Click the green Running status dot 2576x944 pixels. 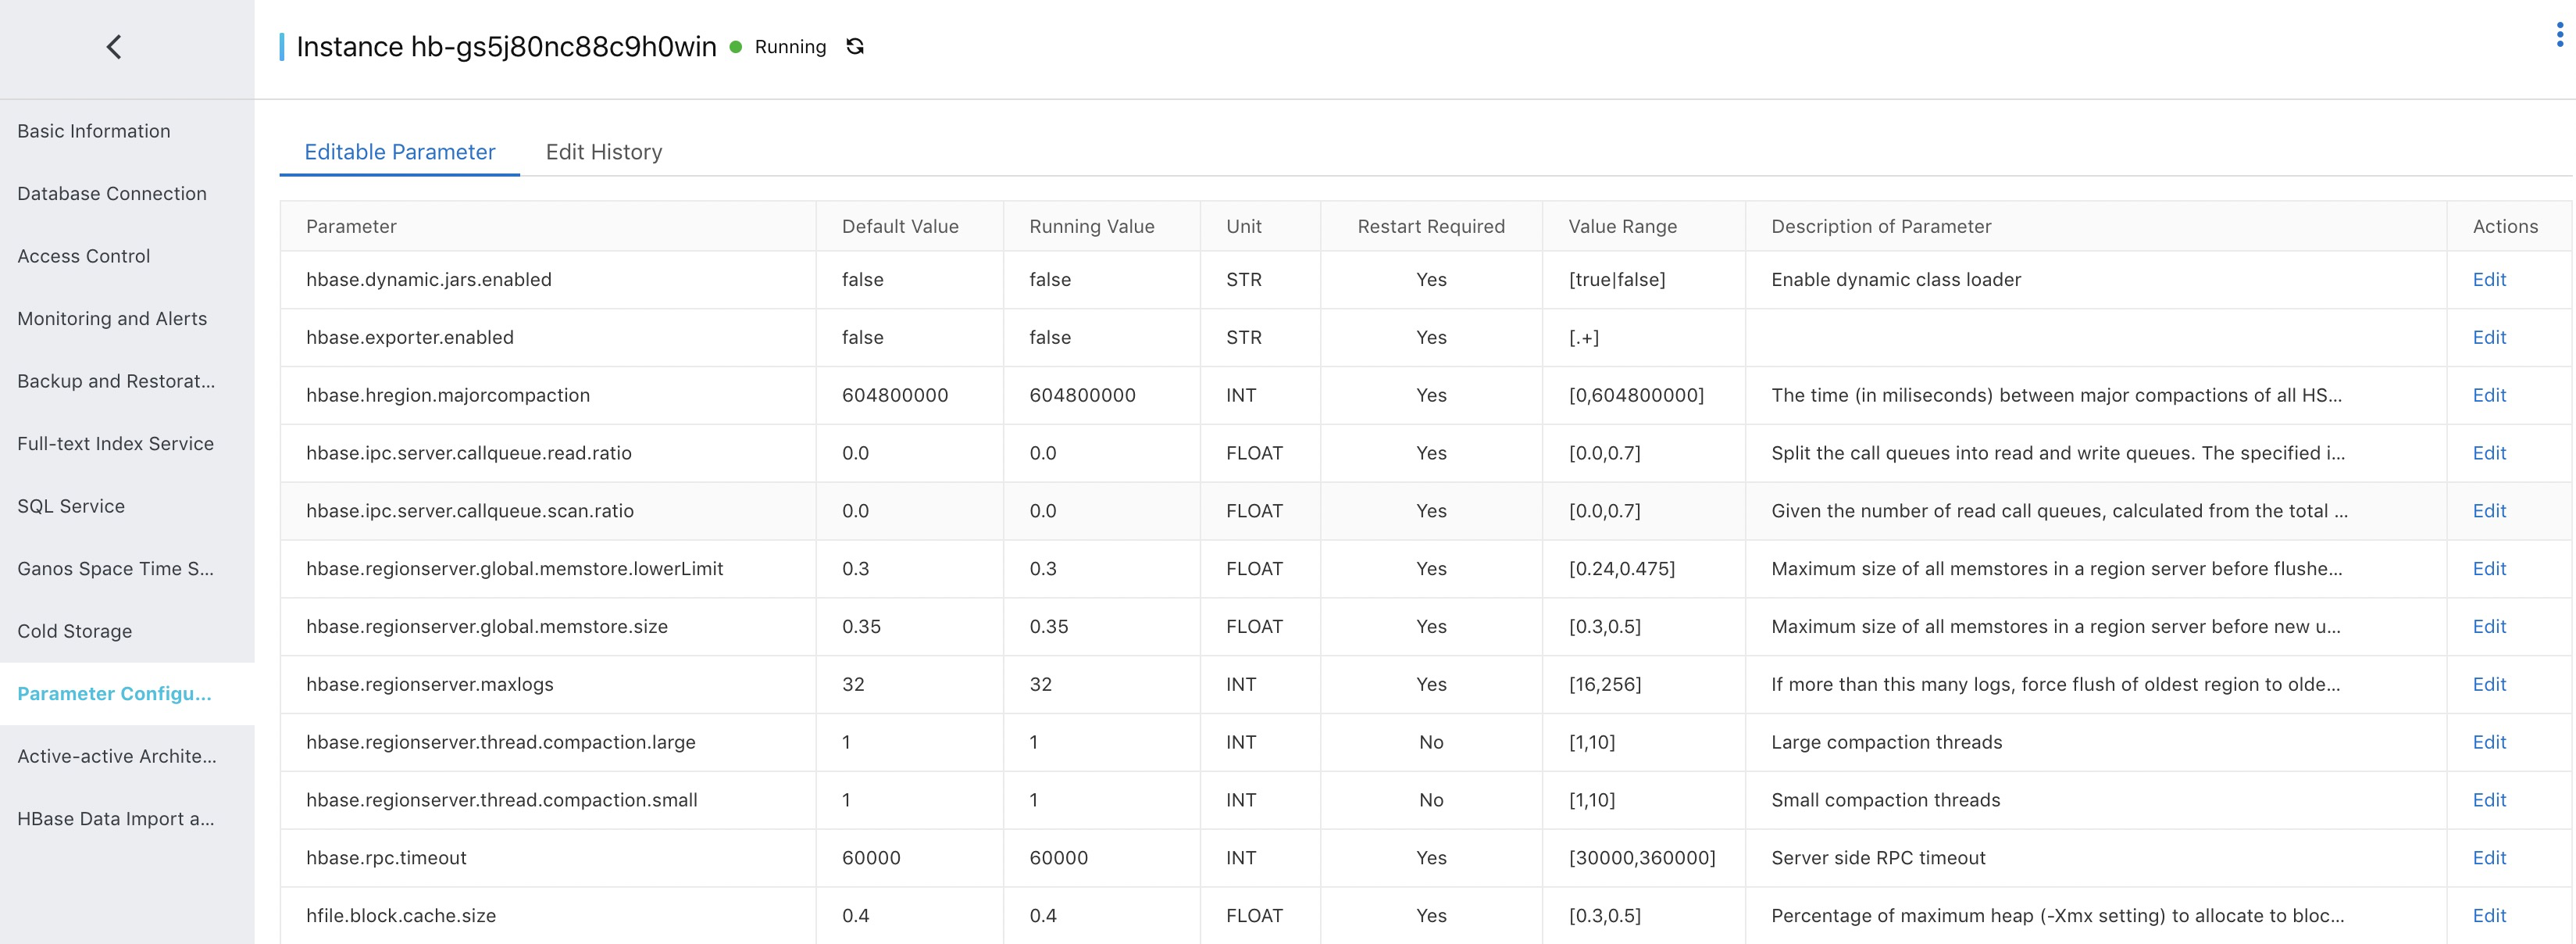736,47
